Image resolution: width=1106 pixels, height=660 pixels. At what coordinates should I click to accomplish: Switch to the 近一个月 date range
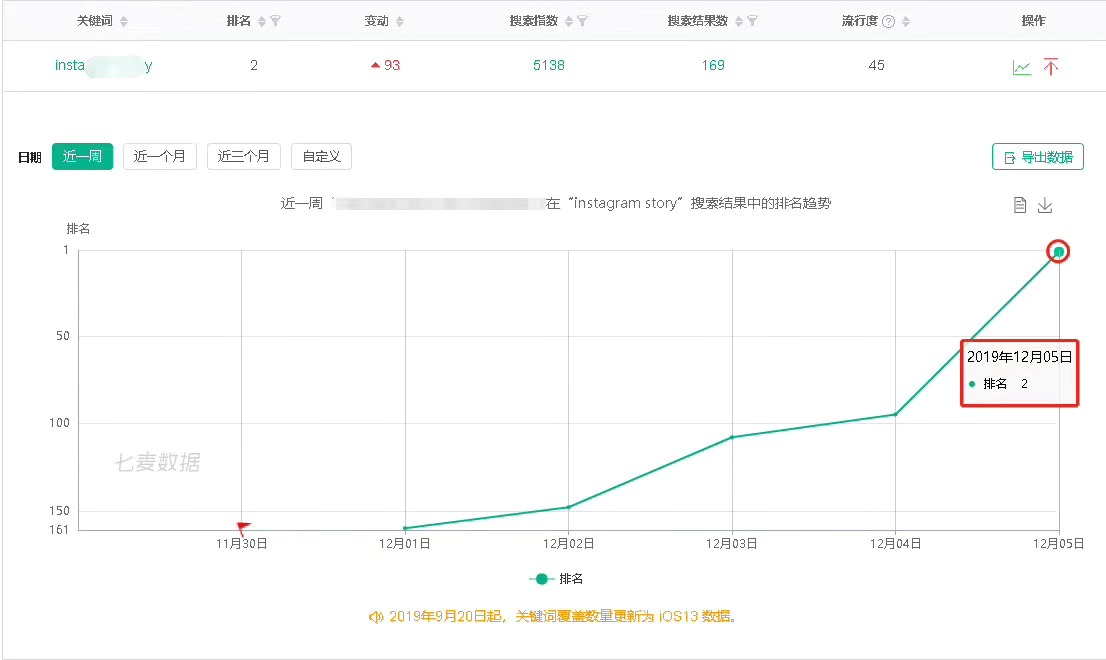tap(160, 157)
